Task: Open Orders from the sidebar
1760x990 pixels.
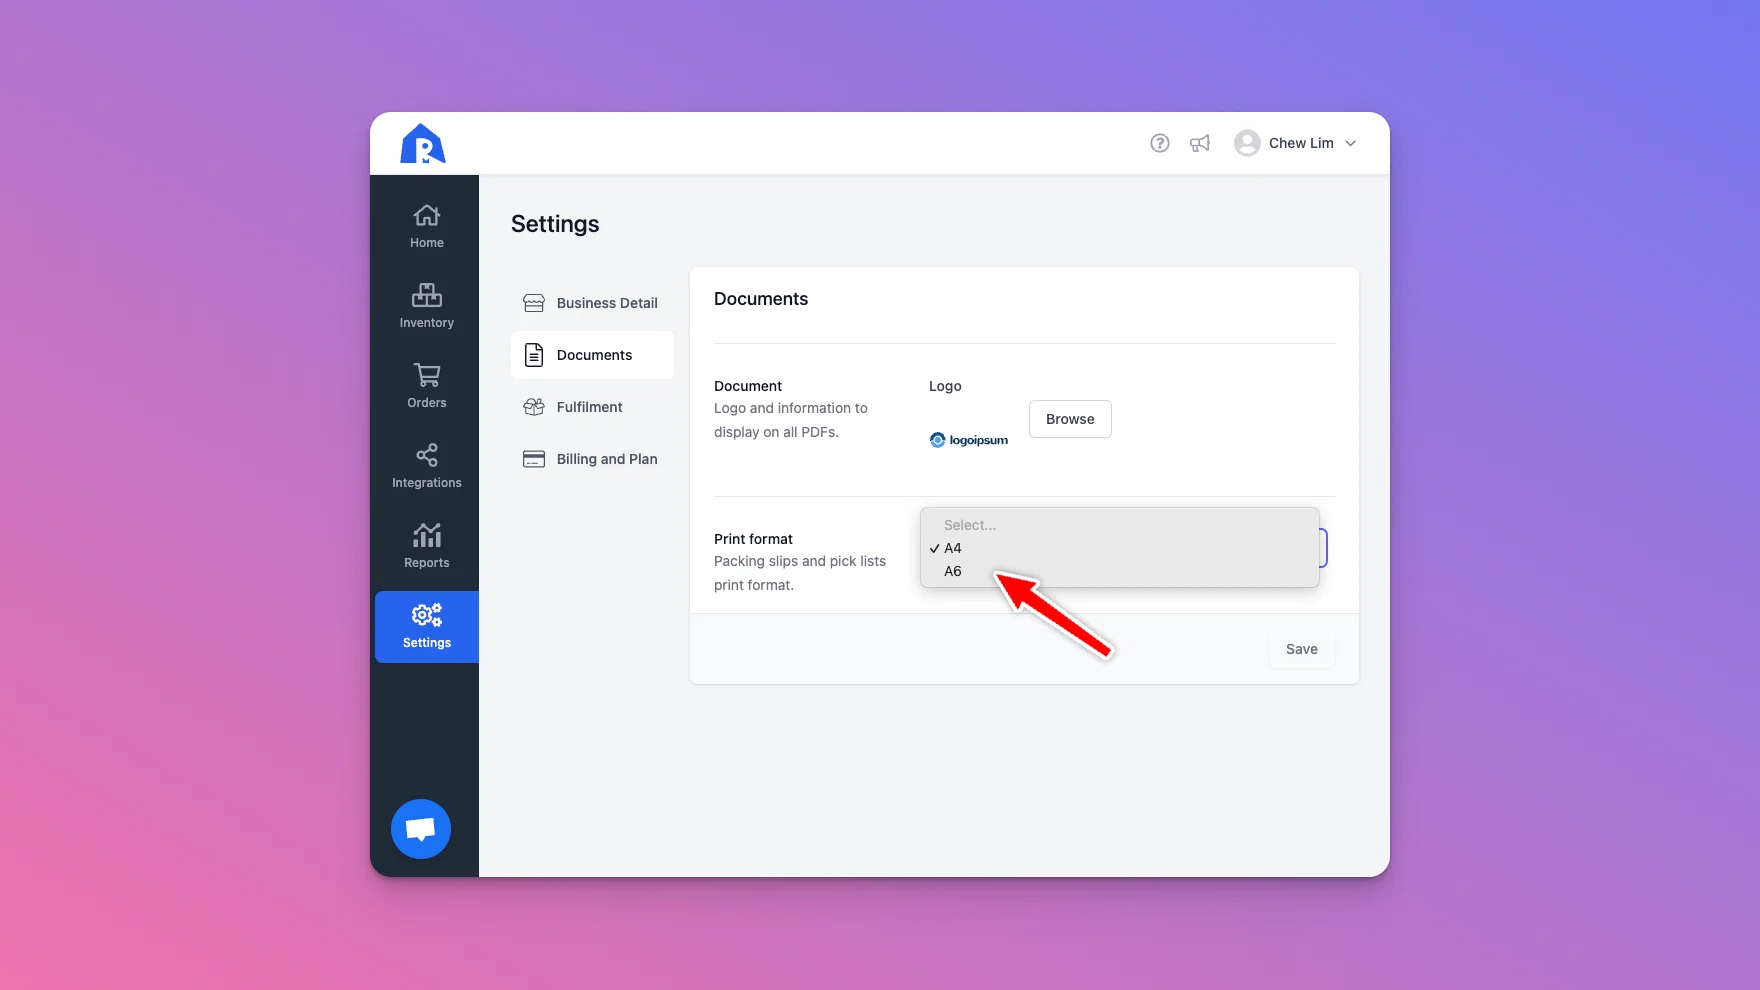Action: (427, 386)
